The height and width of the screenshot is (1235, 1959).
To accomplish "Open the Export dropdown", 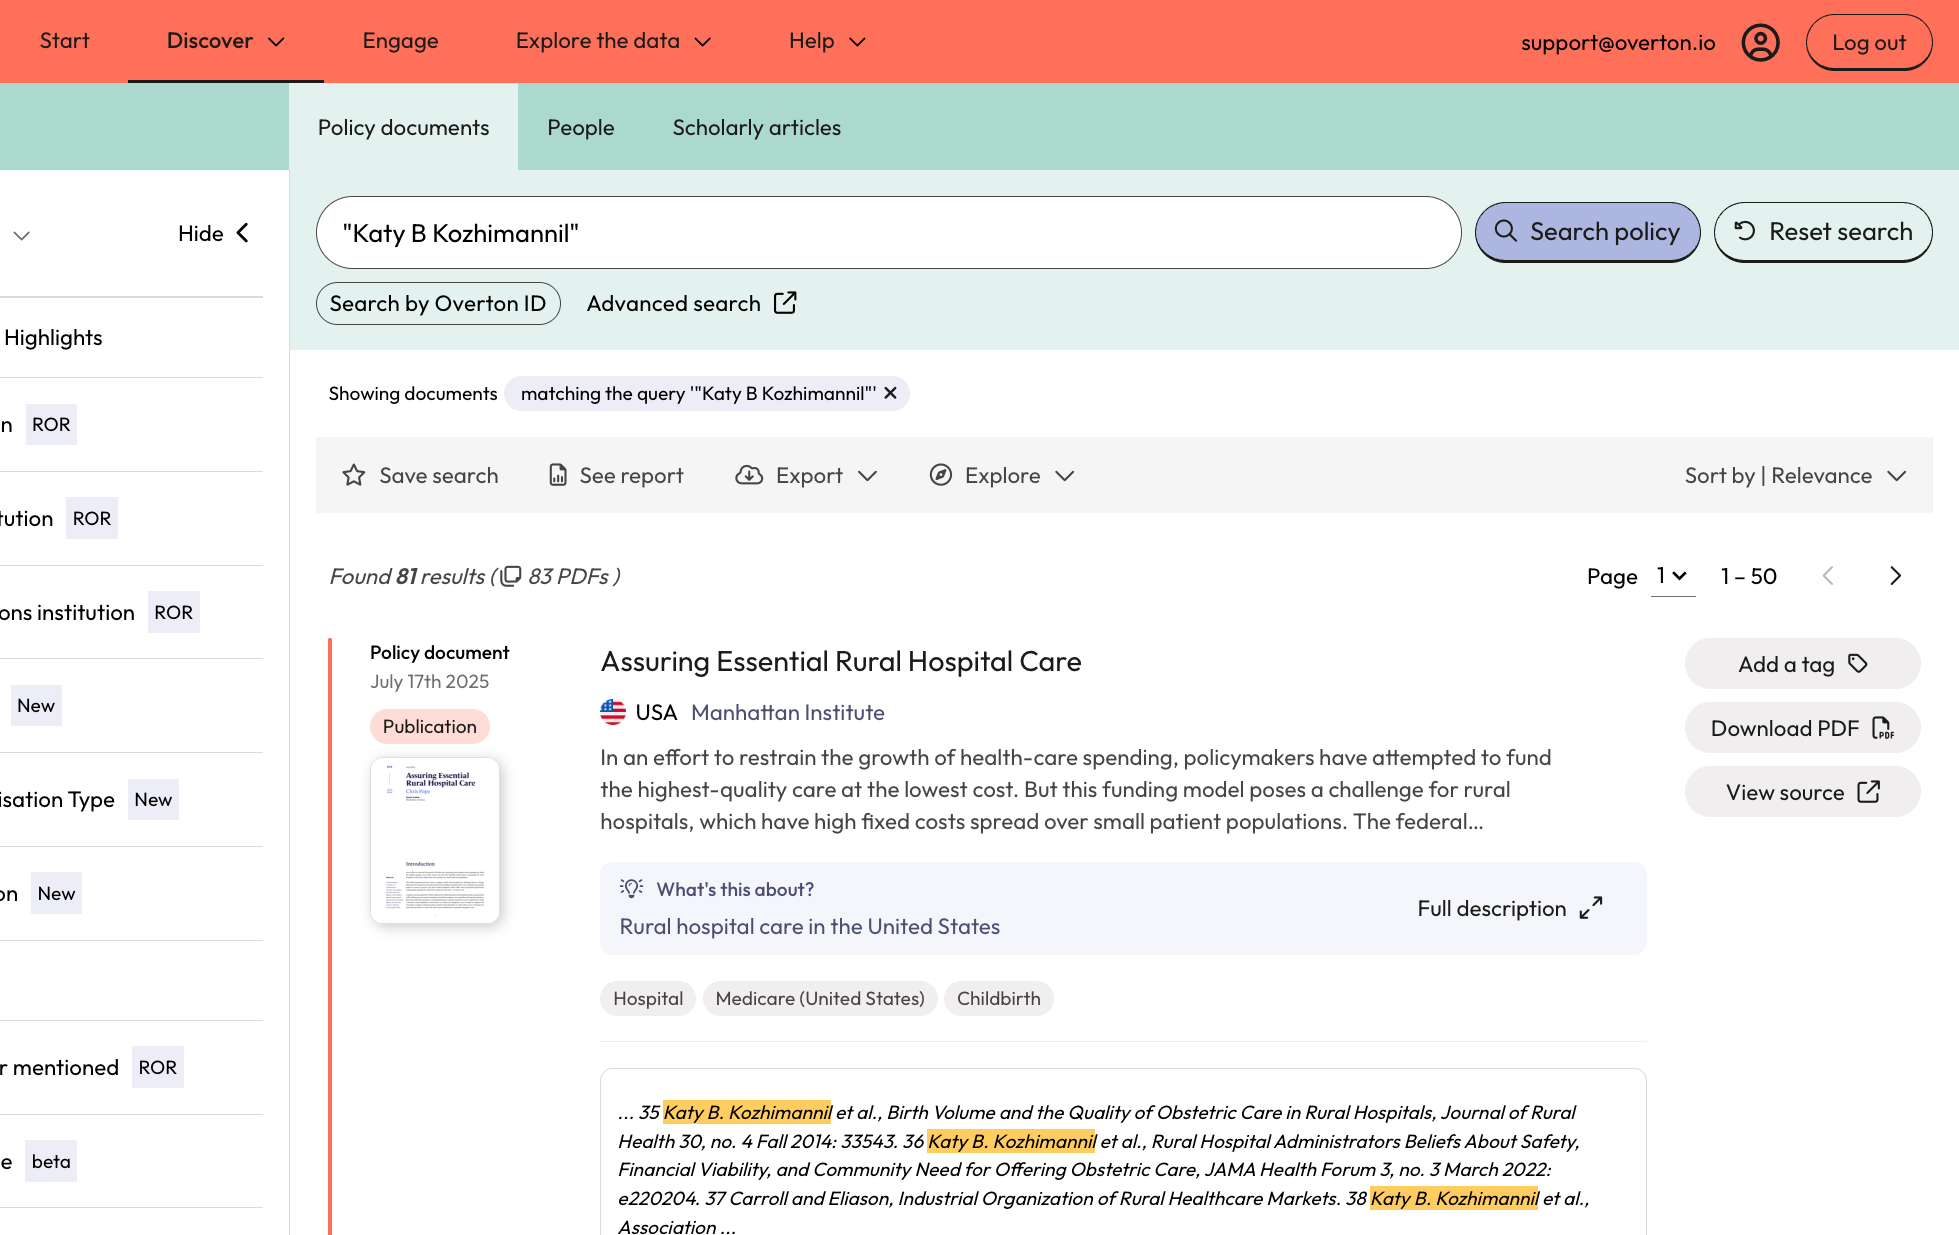I will (806, 475).
